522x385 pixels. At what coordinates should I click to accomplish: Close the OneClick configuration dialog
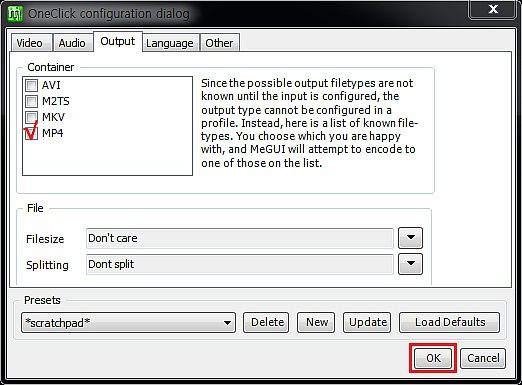[x=493, y=9]
